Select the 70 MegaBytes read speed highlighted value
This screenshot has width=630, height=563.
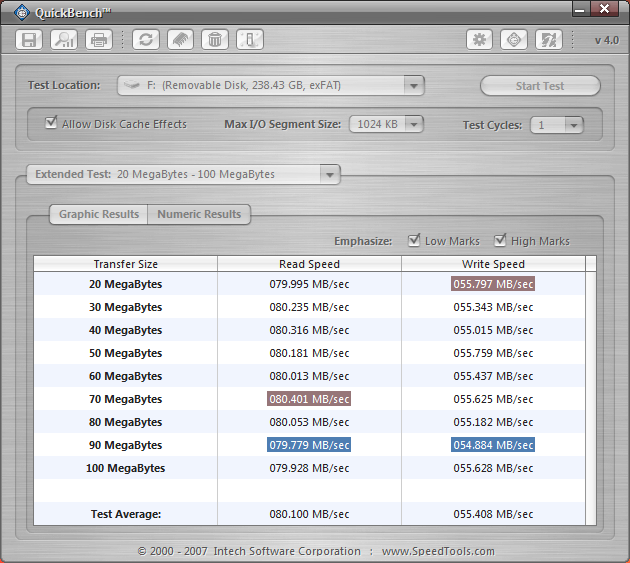[x=309, y=399]
